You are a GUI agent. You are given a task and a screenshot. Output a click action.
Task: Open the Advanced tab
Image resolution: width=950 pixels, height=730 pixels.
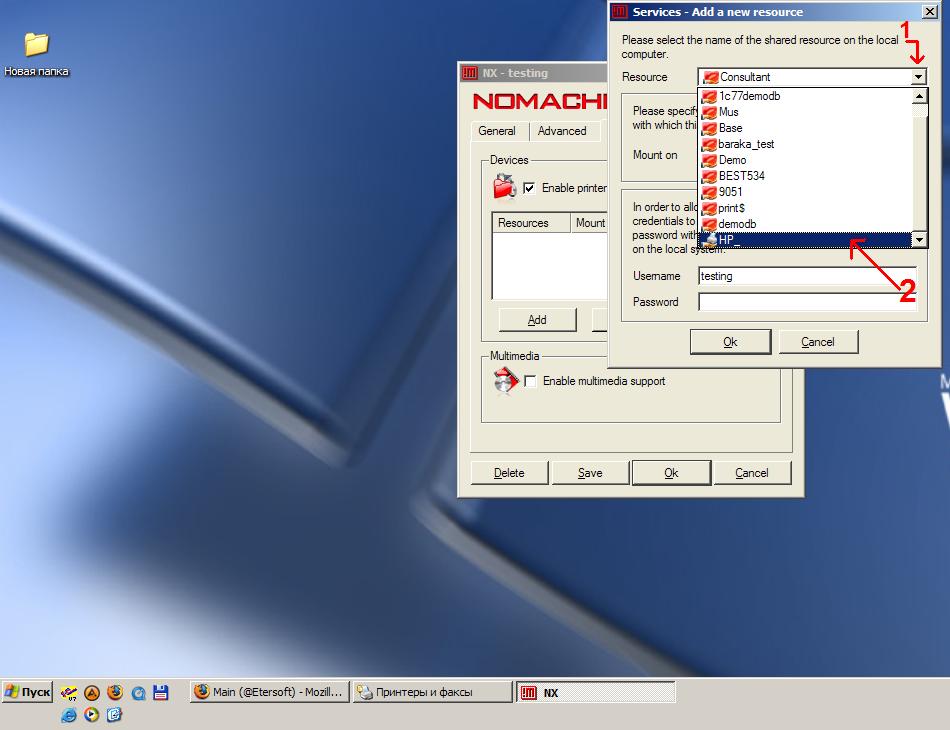[x=562, y=131]
